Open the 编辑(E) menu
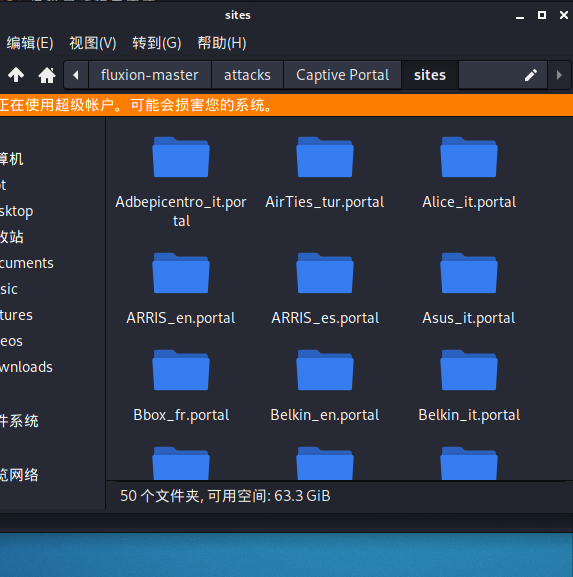The height and width of the screenshot is (577, 573). (30, 43)
